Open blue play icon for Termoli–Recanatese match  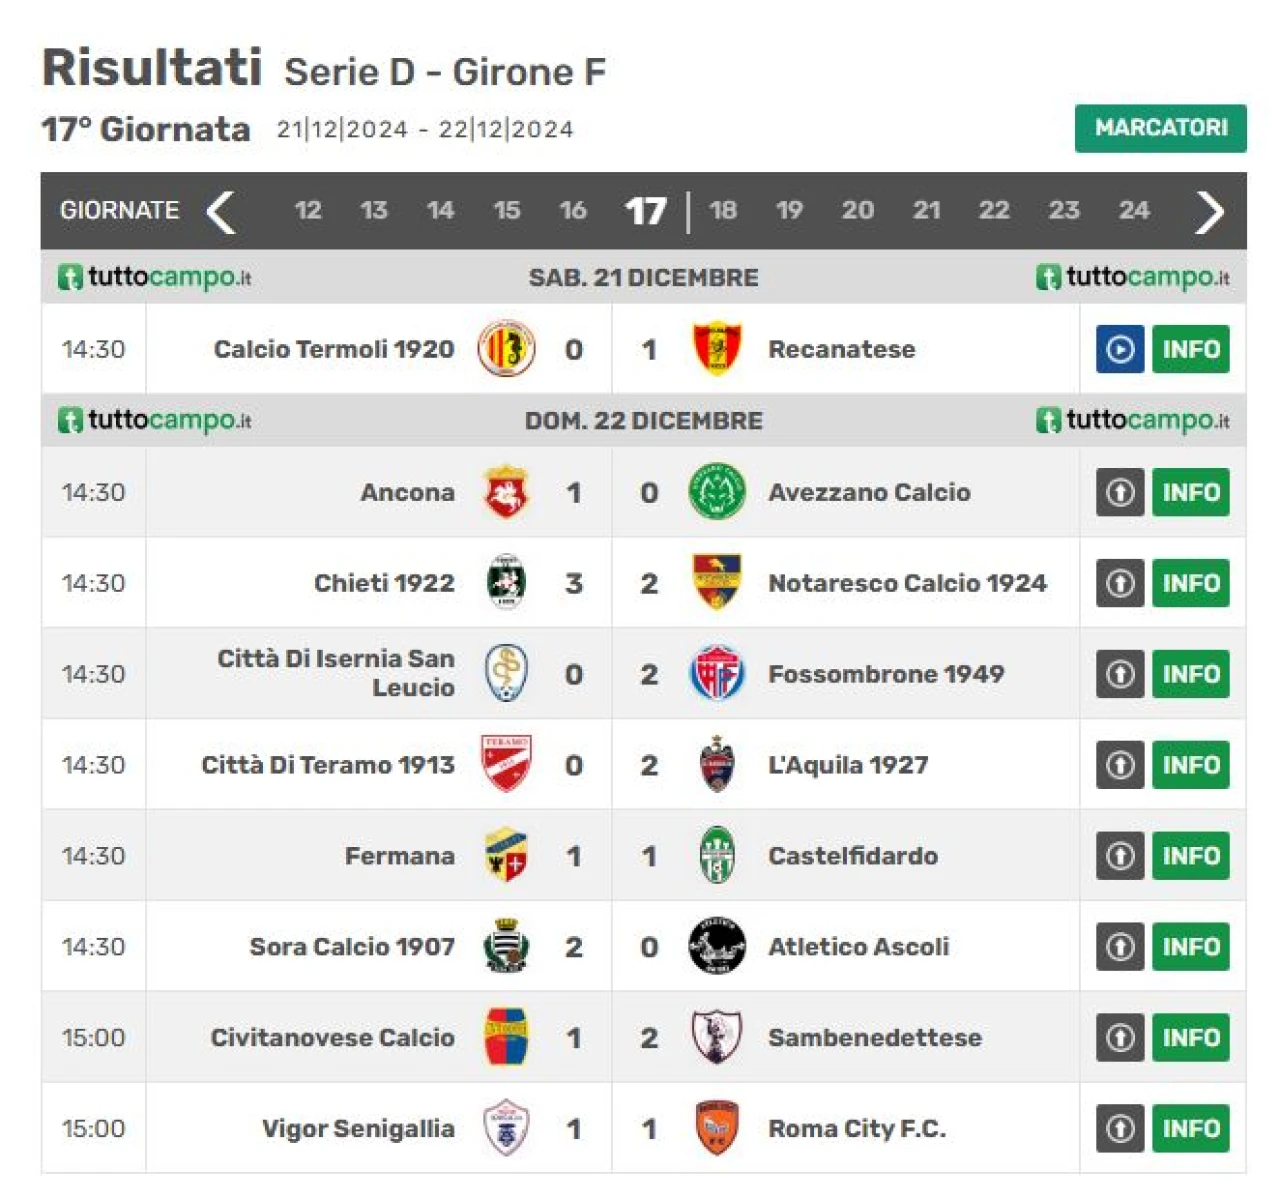pyautogui.click(x=1120, y=349)
